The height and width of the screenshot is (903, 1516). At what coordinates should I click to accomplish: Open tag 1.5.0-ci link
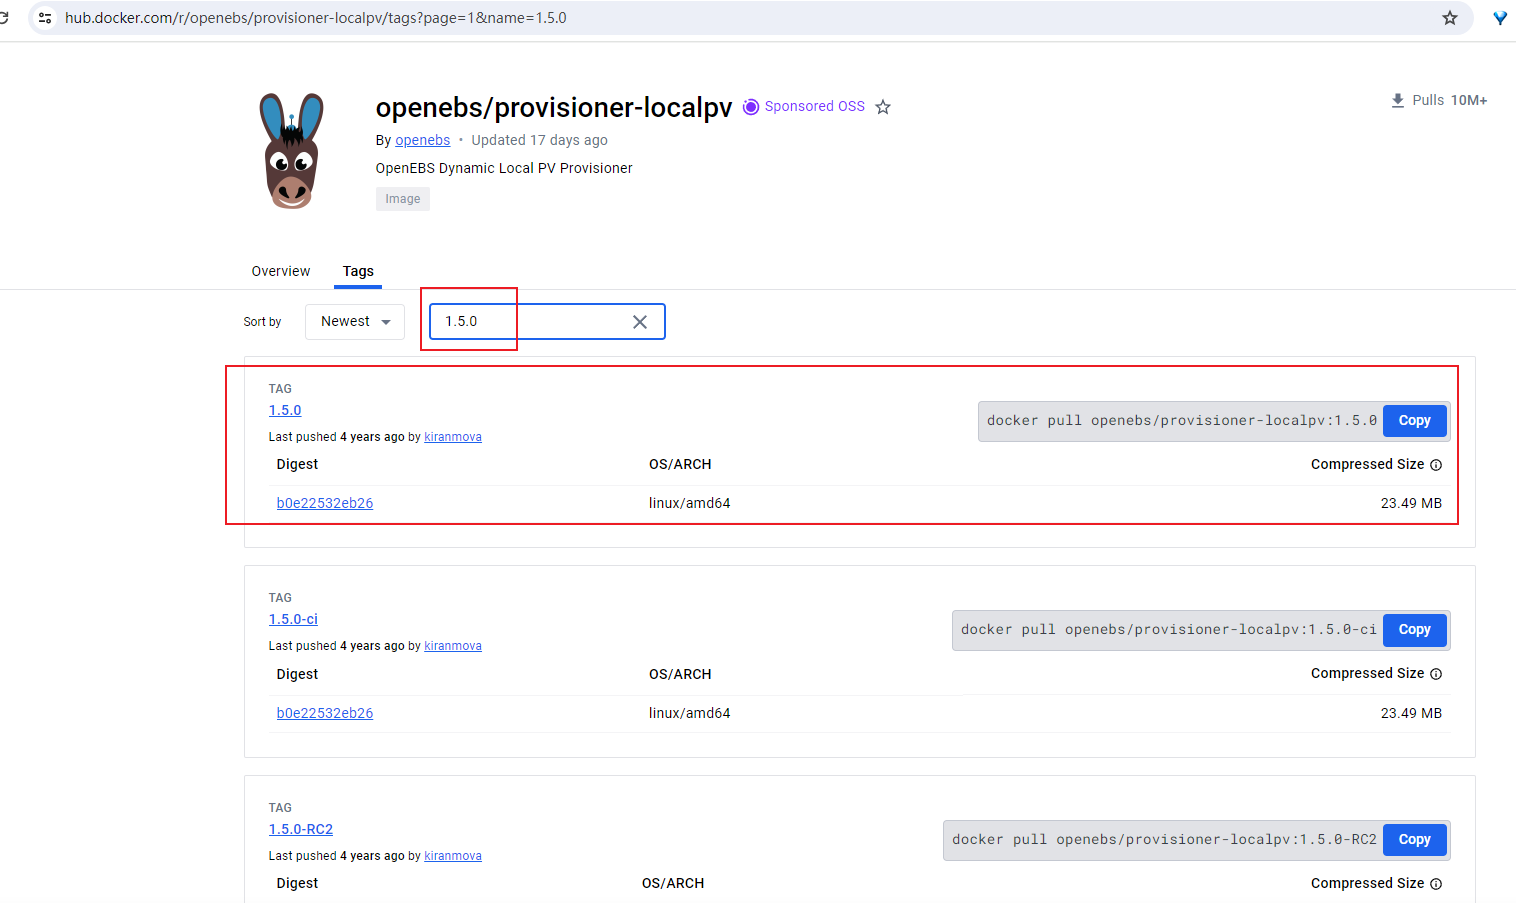pyautogui.click(x=293, y=619)
